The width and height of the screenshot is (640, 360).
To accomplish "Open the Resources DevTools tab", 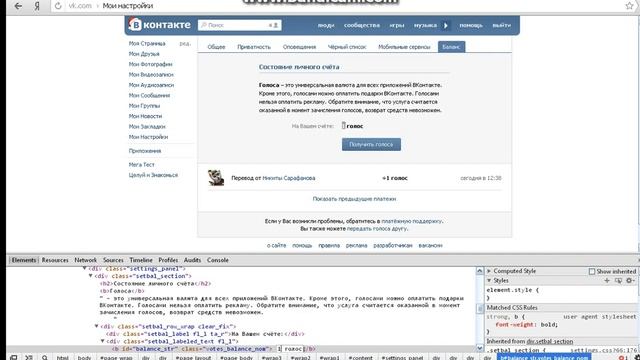I will tap(55, 260).
